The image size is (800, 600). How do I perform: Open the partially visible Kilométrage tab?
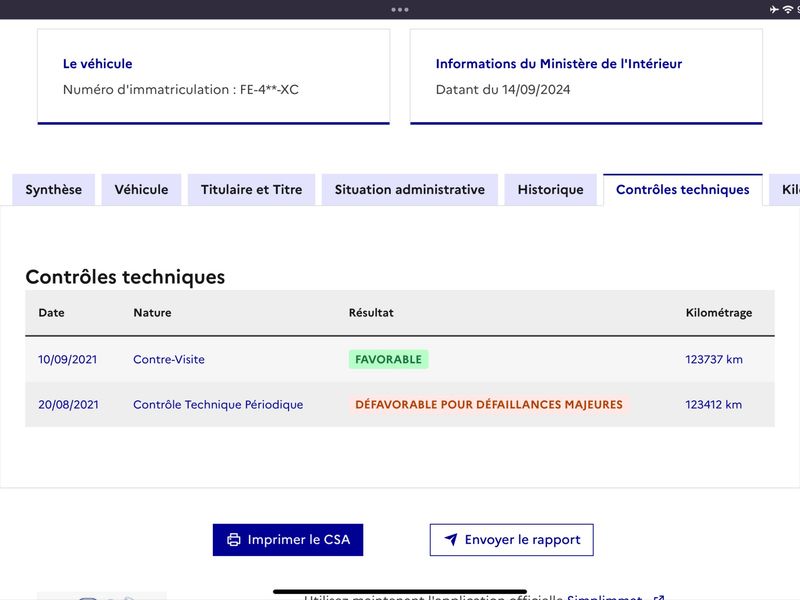[x=786, y=190]
